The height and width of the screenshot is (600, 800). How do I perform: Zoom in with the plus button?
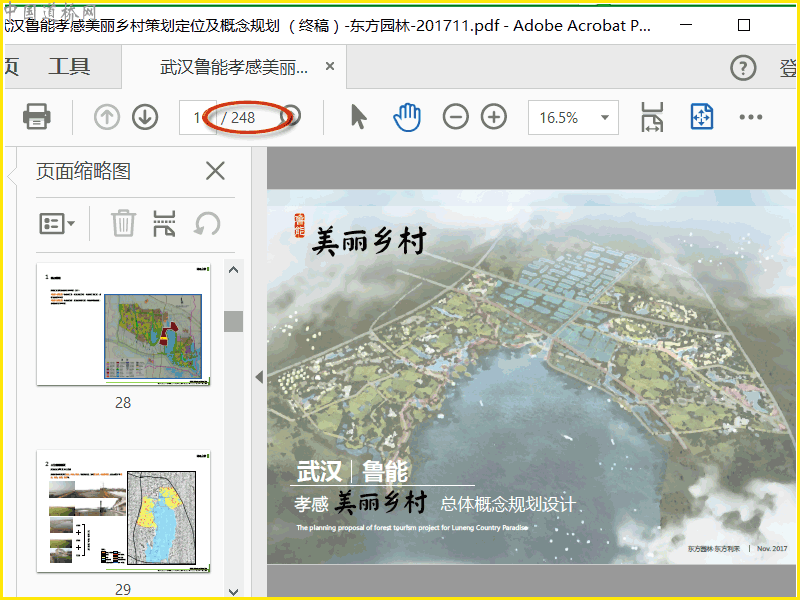(494, 117)
